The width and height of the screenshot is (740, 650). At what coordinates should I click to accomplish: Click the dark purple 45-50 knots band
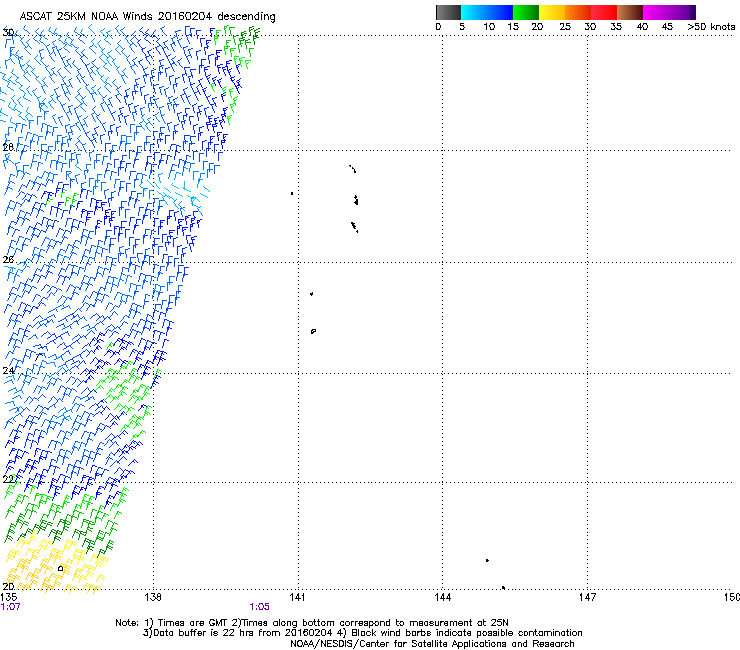(682, 12)
